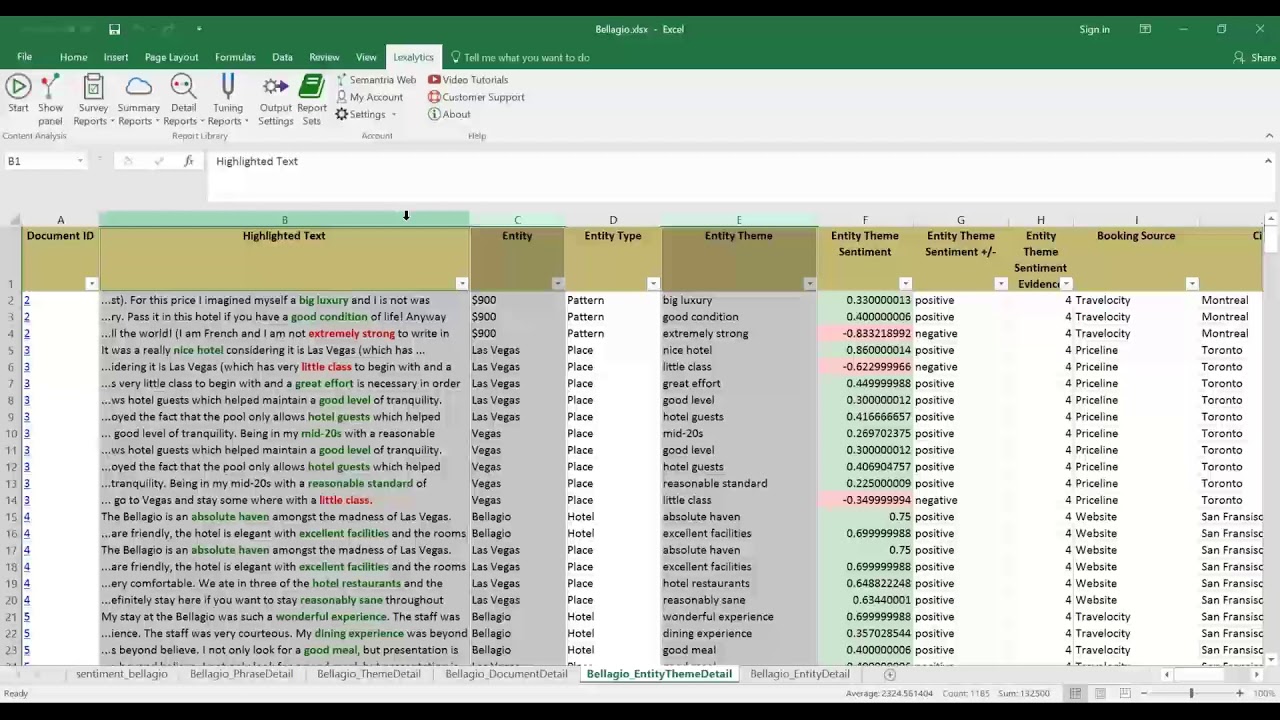Open the Lexalytics Settings gear

tap(366, 114)
